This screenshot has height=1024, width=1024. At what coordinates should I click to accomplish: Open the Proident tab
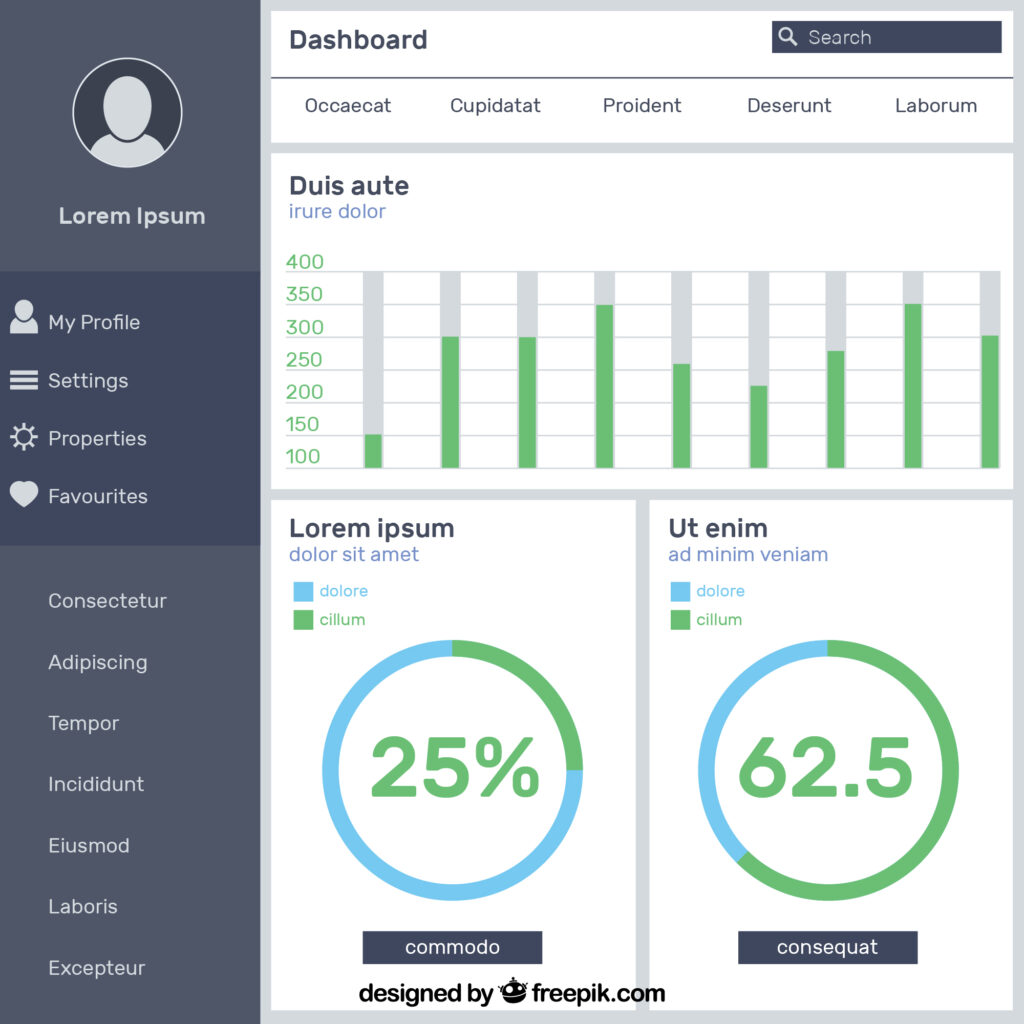[641, 106]
